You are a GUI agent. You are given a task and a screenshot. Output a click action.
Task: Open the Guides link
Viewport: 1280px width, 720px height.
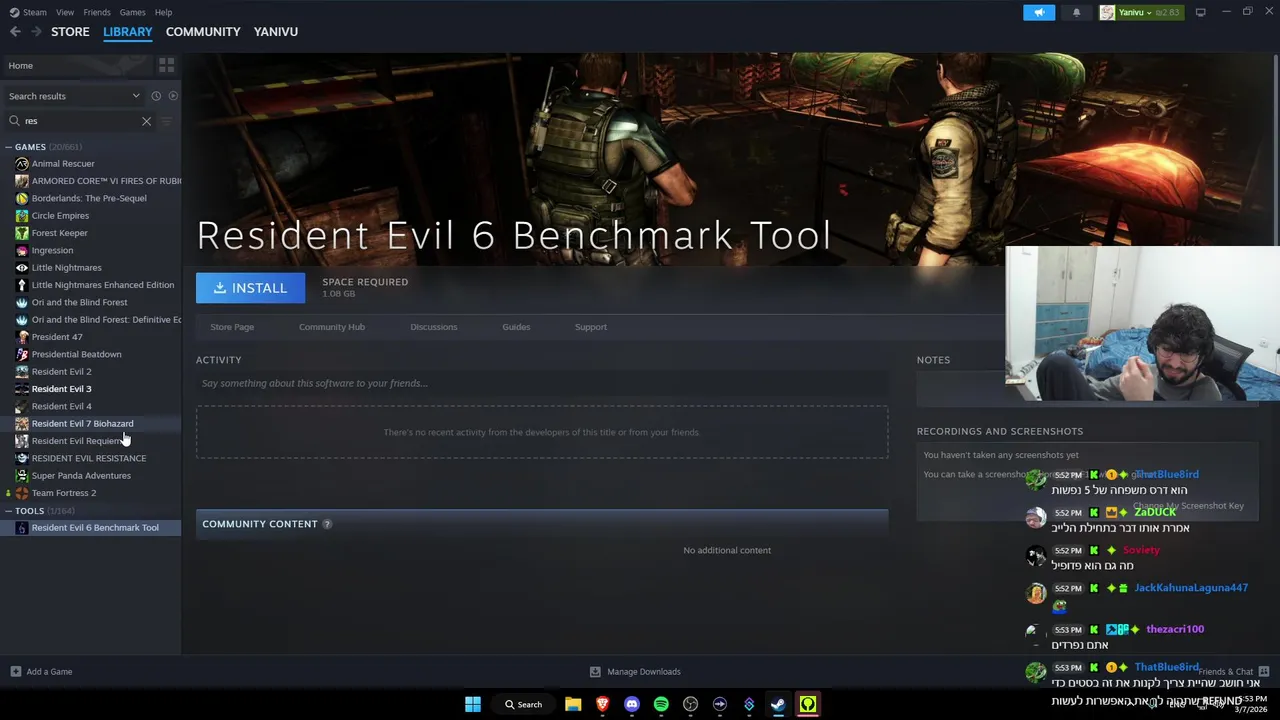(516, 327)
